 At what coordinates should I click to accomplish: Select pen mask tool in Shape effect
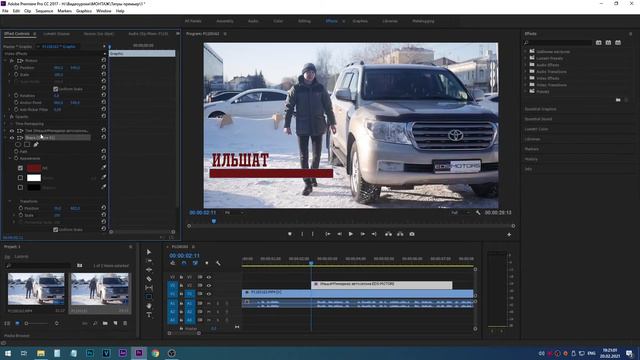(36, 144)
